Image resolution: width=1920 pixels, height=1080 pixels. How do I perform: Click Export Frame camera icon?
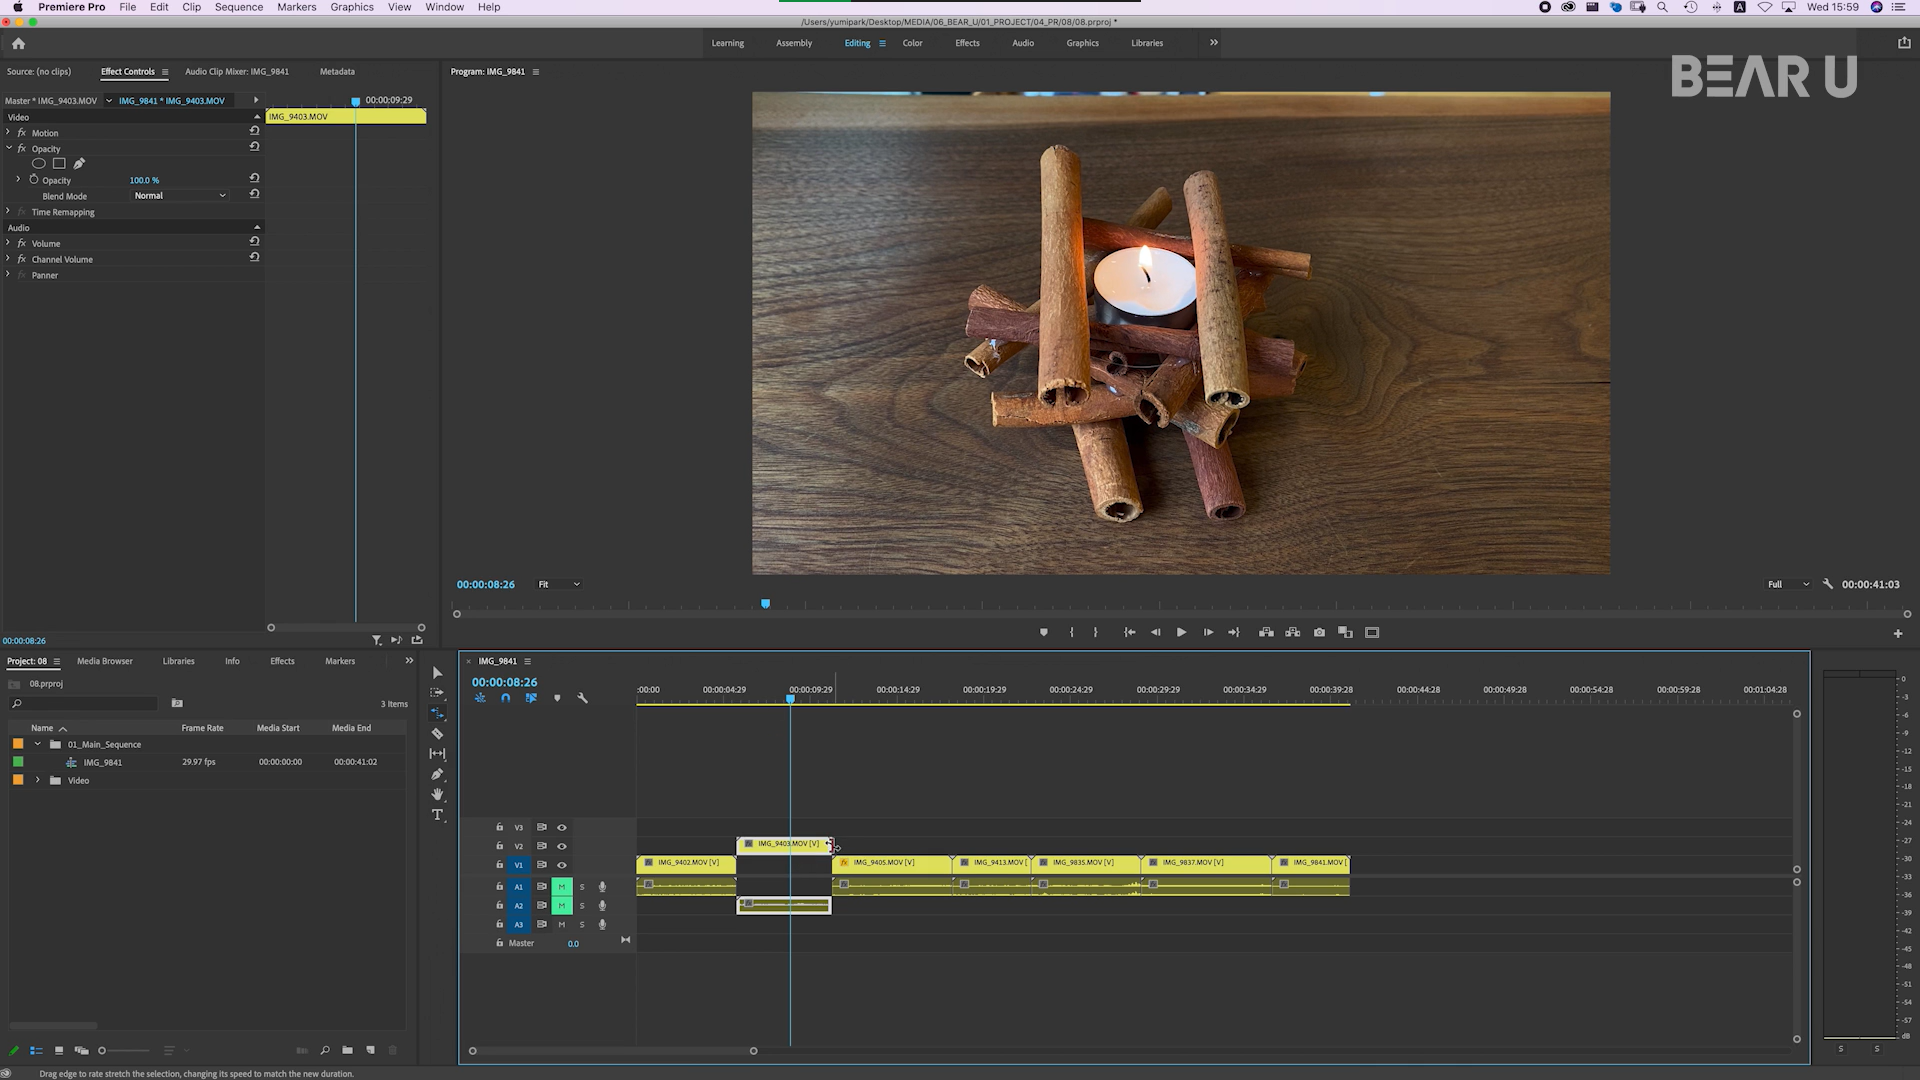1319,632
